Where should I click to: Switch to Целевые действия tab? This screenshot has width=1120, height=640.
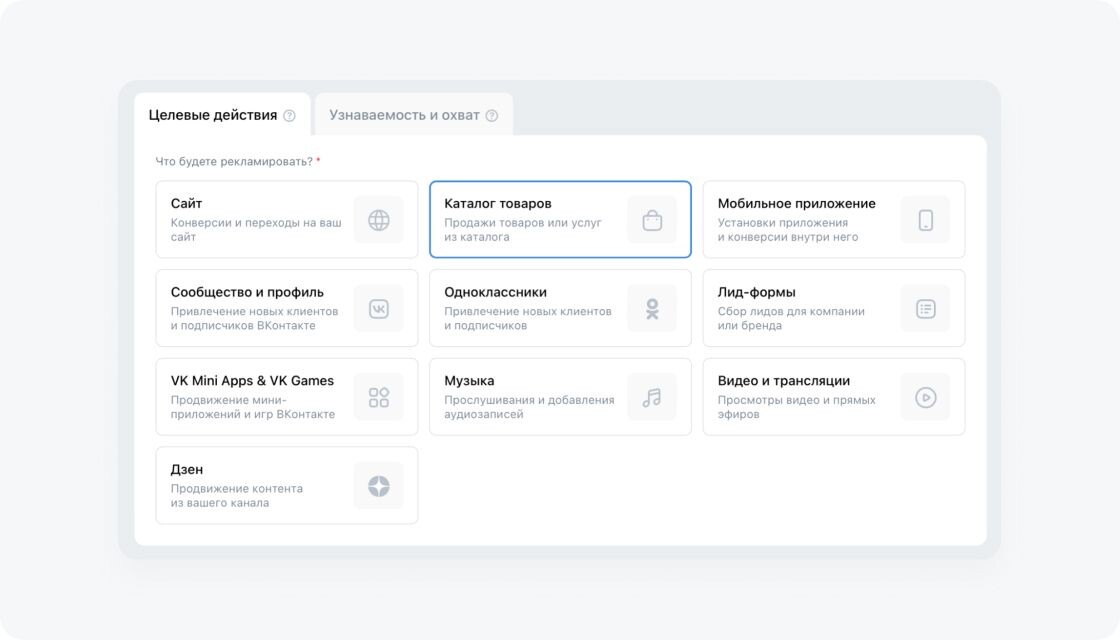[x=222, y=114]
